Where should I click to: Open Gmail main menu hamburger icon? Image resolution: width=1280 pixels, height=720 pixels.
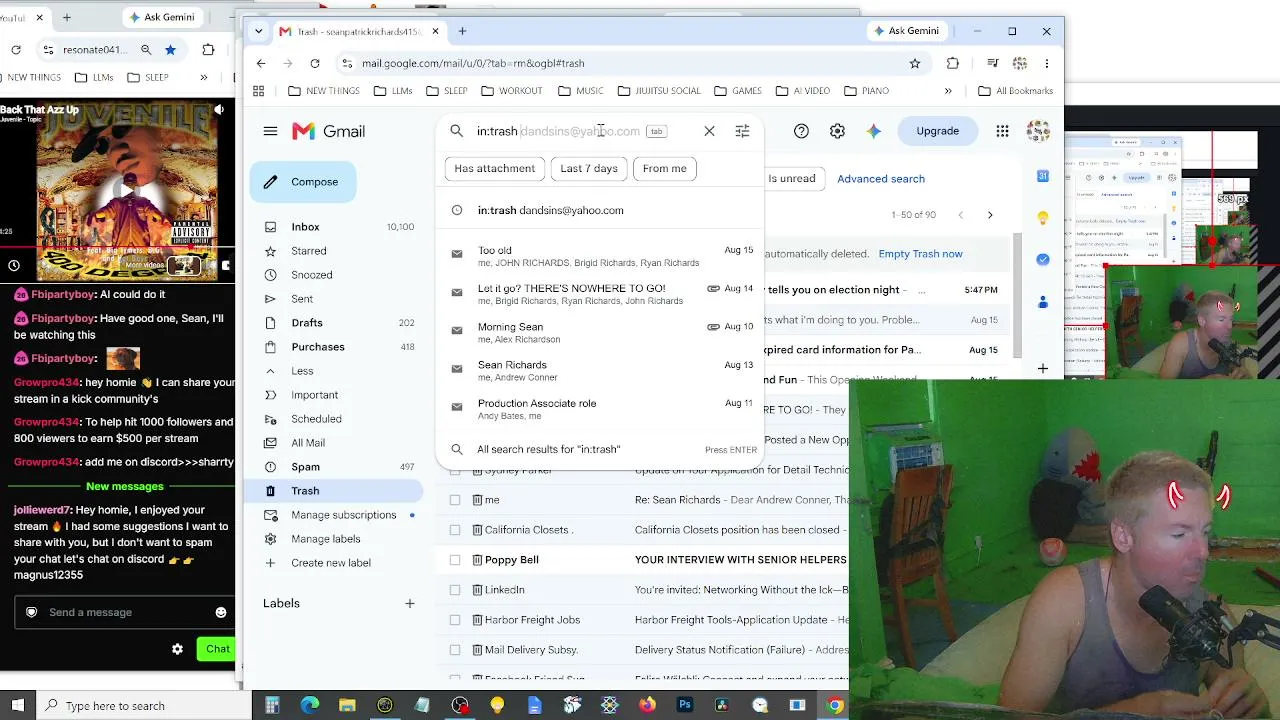[x=270, y=131]
